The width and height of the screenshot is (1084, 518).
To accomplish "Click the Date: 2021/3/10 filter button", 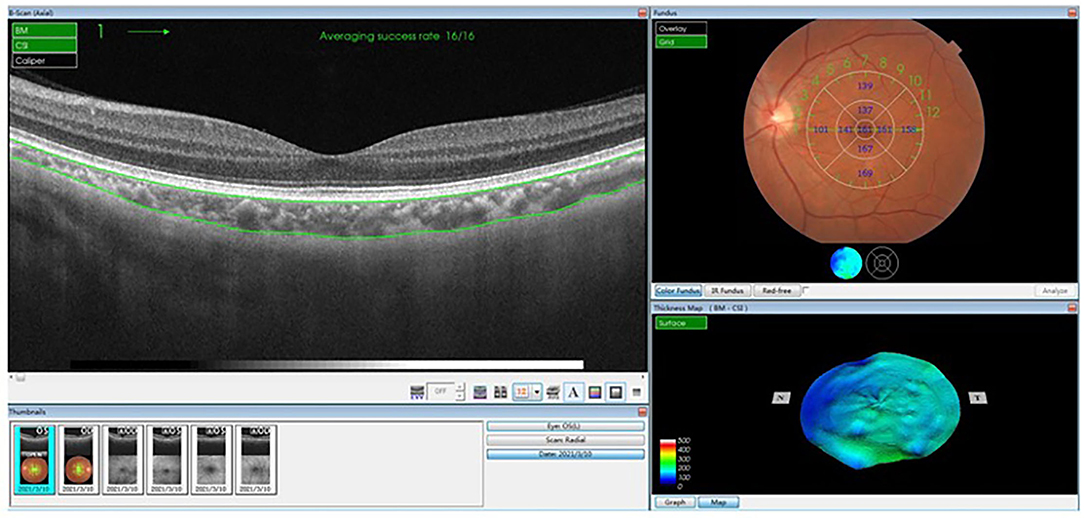I will [566, 454].
